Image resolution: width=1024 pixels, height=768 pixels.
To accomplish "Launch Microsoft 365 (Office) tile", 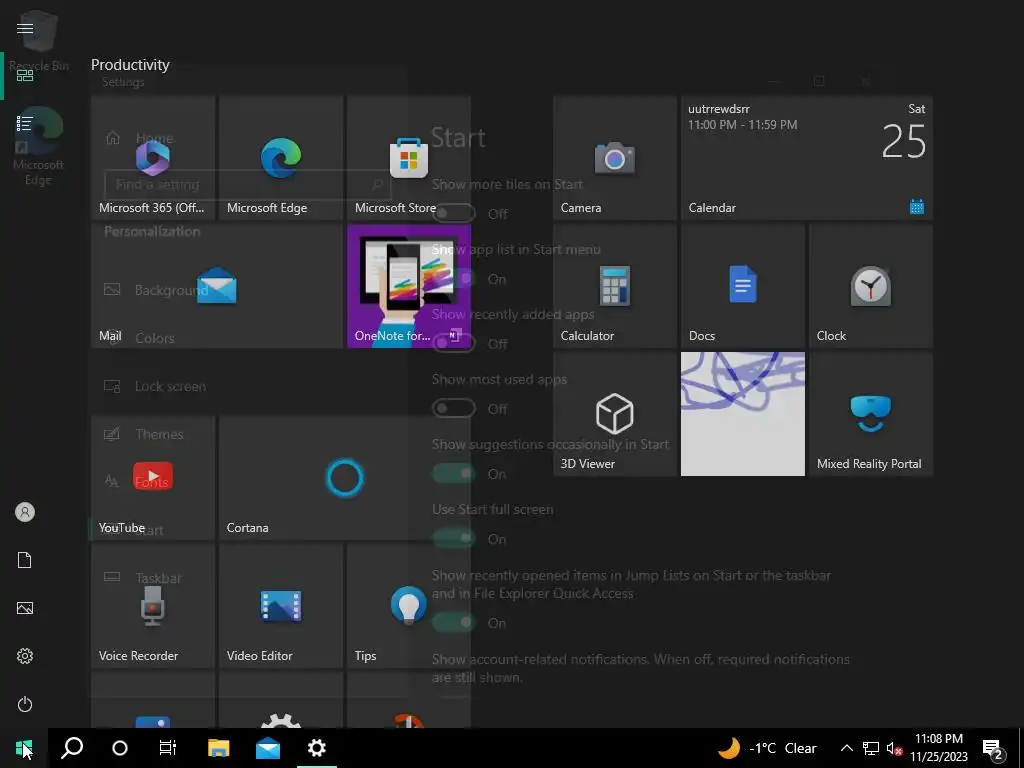I will pyautogui.click(x=153, y=157).
